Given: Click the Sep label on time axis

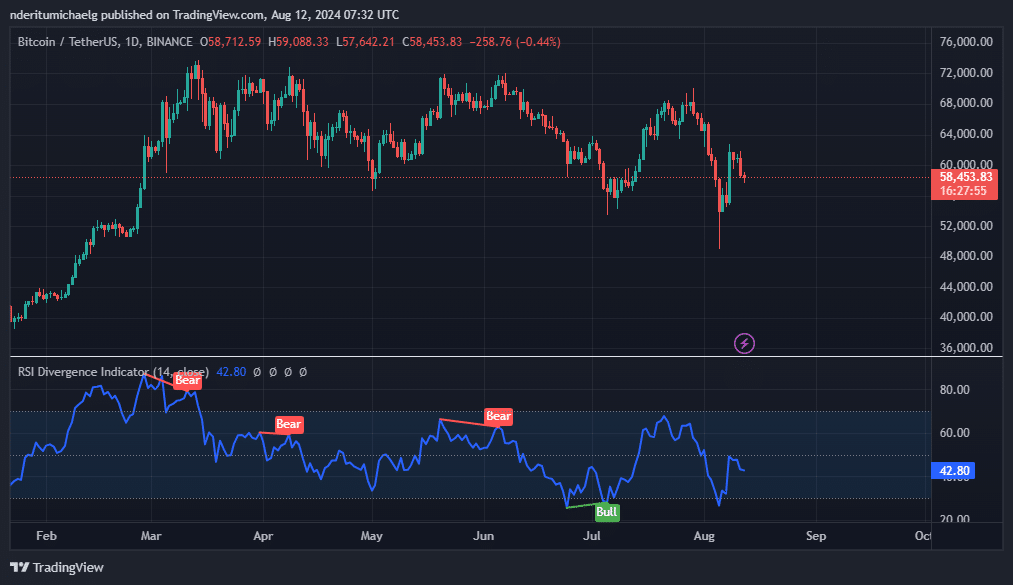Looking at the screenshot, I should (816, 536).
